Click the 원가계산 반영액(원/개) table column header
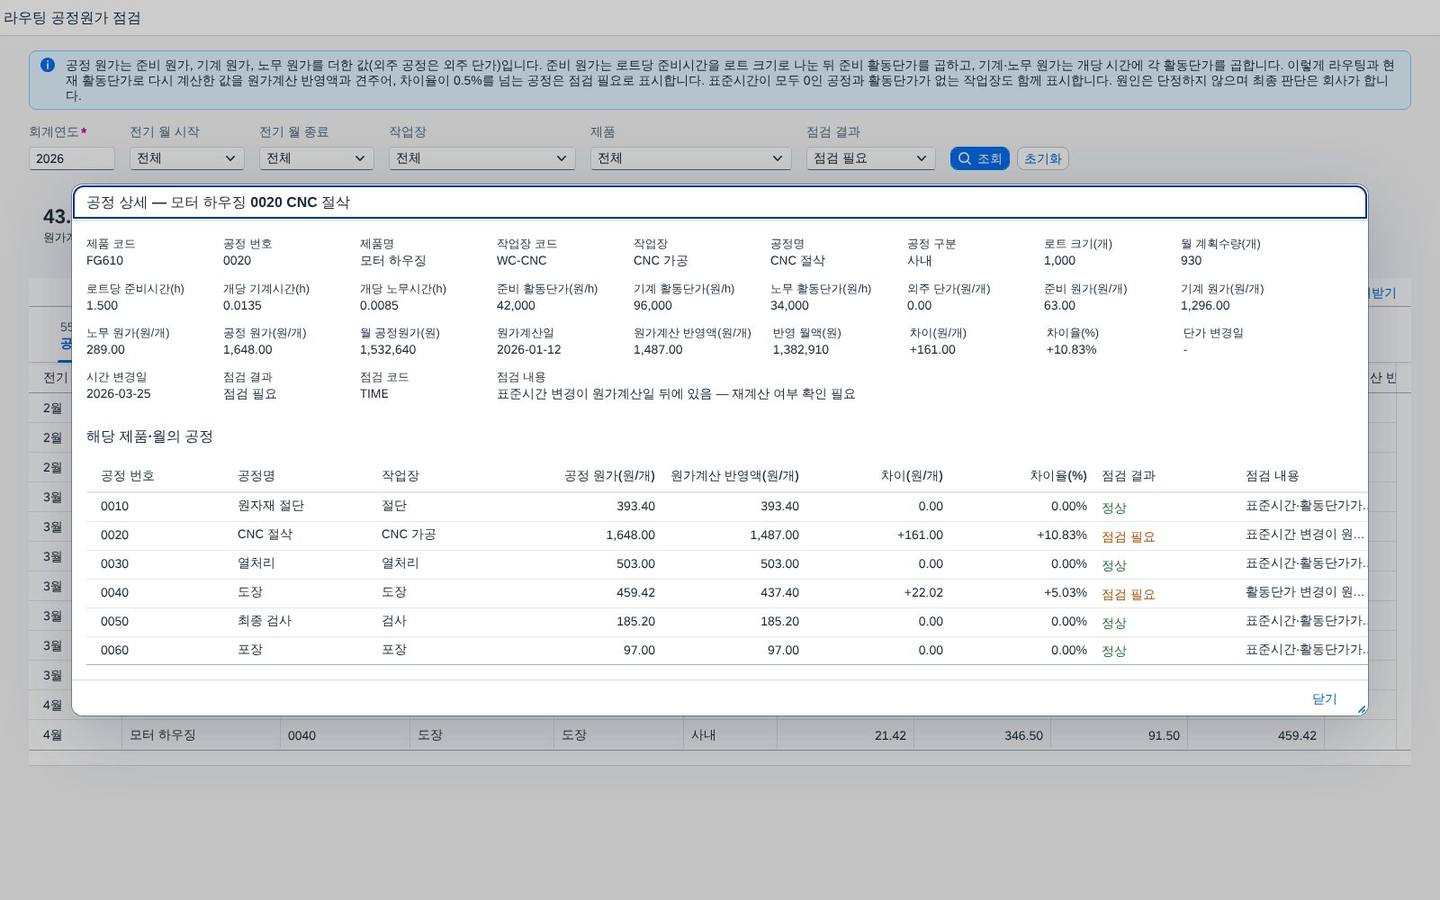1440x900 pixels. pyautogui.click(x=735, y=476)
